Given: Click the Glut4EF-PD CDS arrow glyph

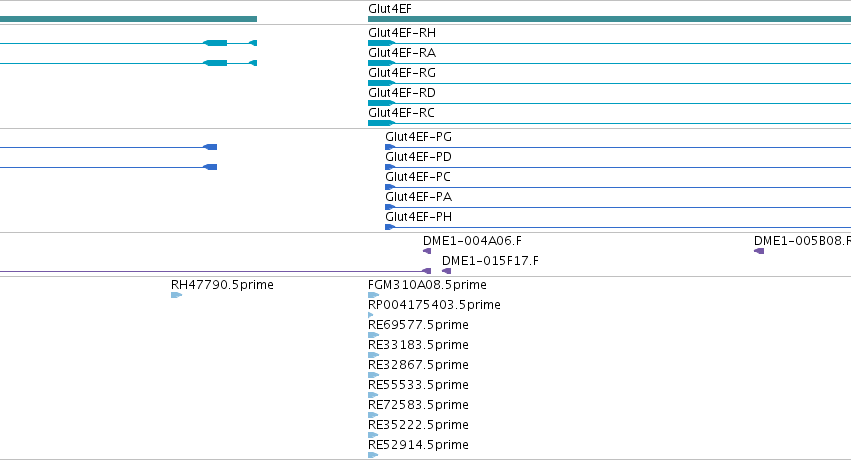Looking at the screenshot, I should click(390, 167).
